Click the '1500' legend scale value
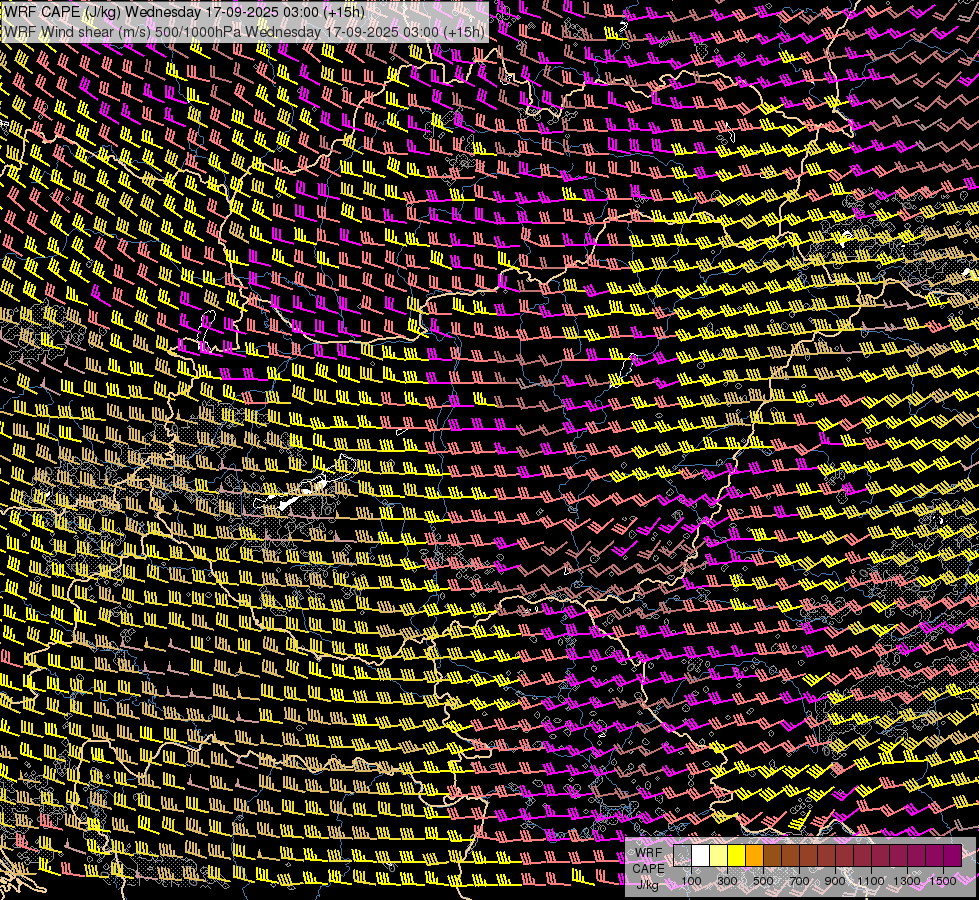979x900 pixels. click(x=943, y=881)
